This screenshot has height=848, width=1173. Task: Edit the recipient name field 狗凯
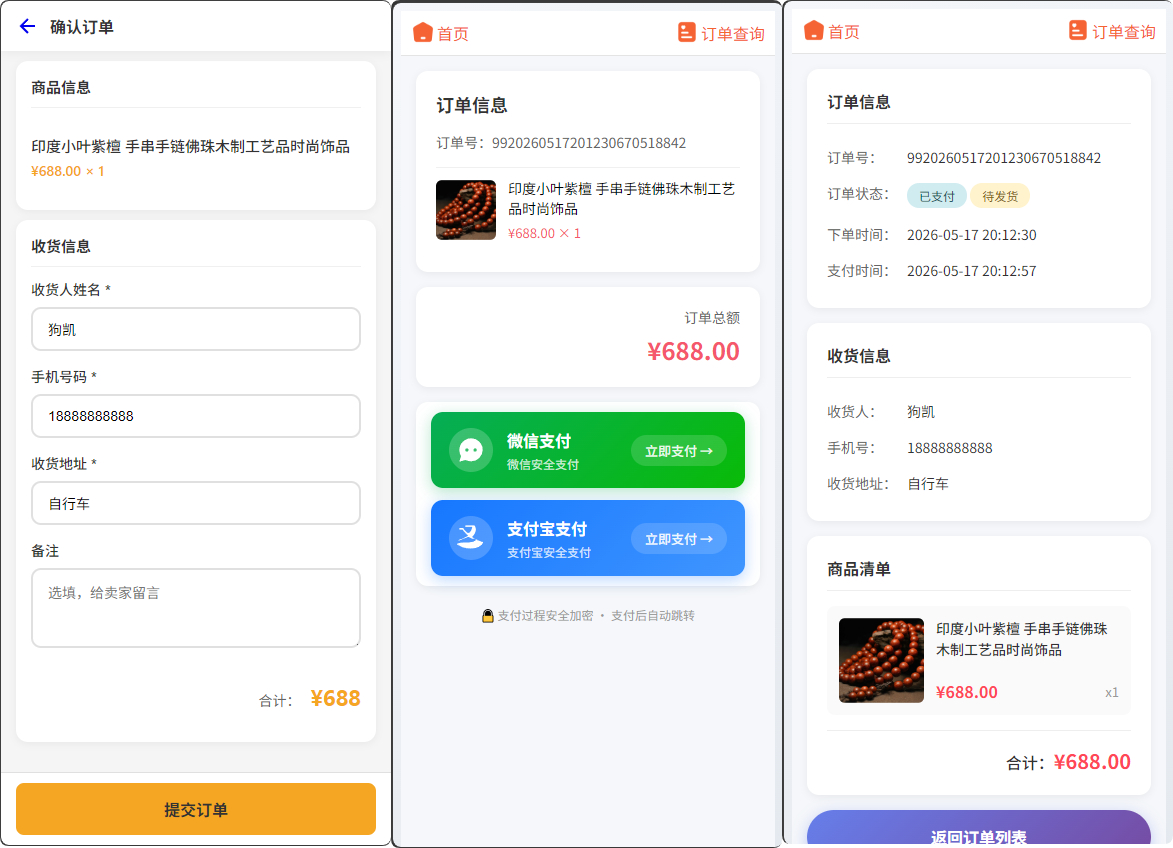click(x=196, y=329)
